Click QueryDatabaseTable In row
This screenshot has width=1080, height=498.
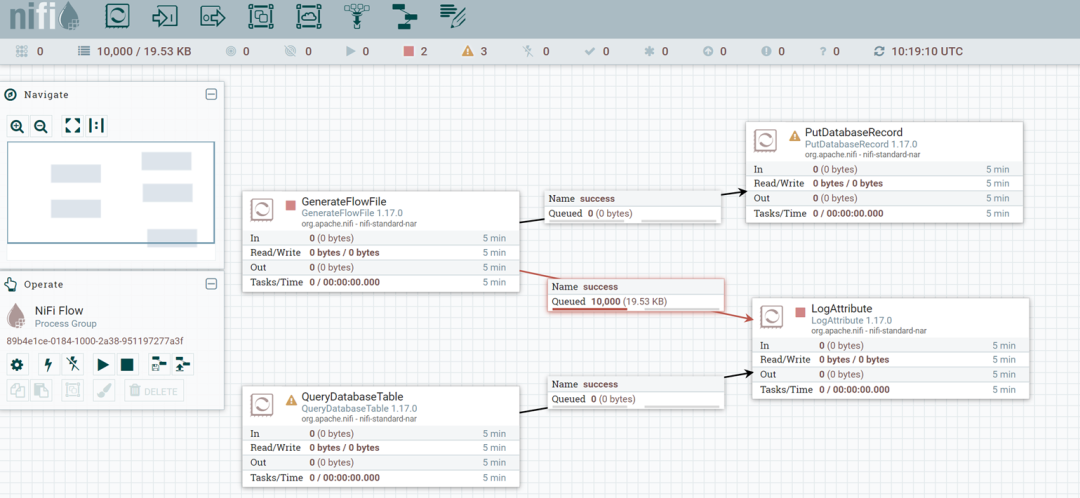[x=381, y=434]
